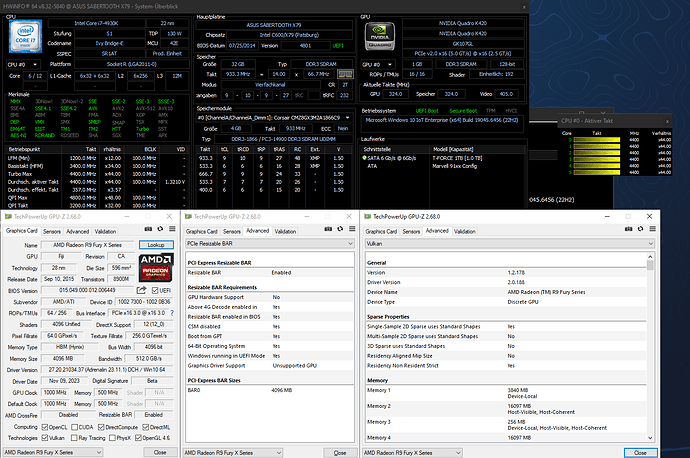The width and height of the screenshot is (690, 458).
Task: Click the SATA drive status icon in Laufwerke
Action: click(x=364, y=158)
